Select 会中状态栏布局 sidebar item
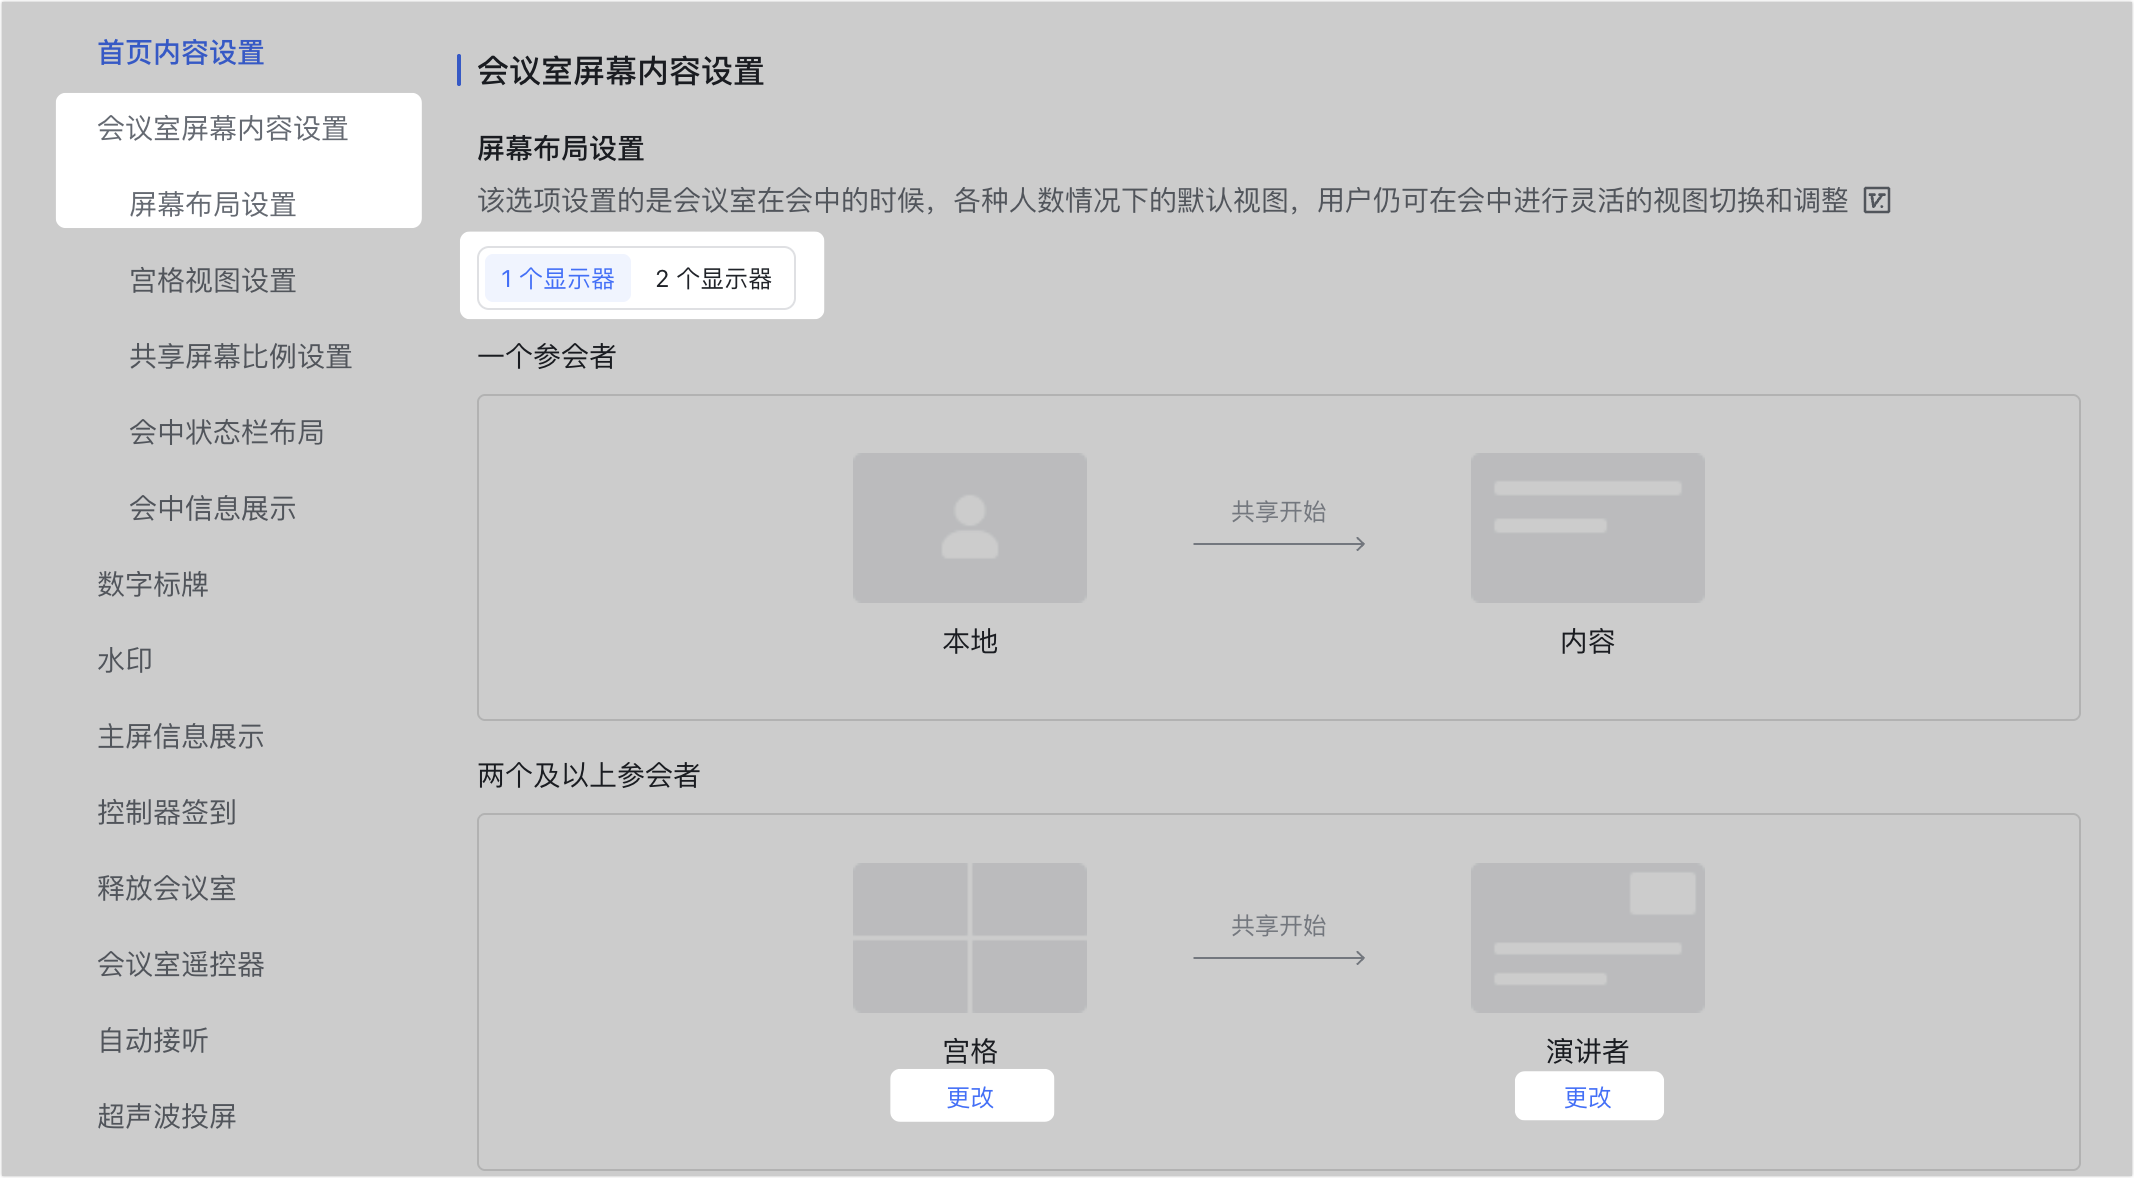Image resolution: width=2134 pixels, height=1178 pixels. coord(227,433)
